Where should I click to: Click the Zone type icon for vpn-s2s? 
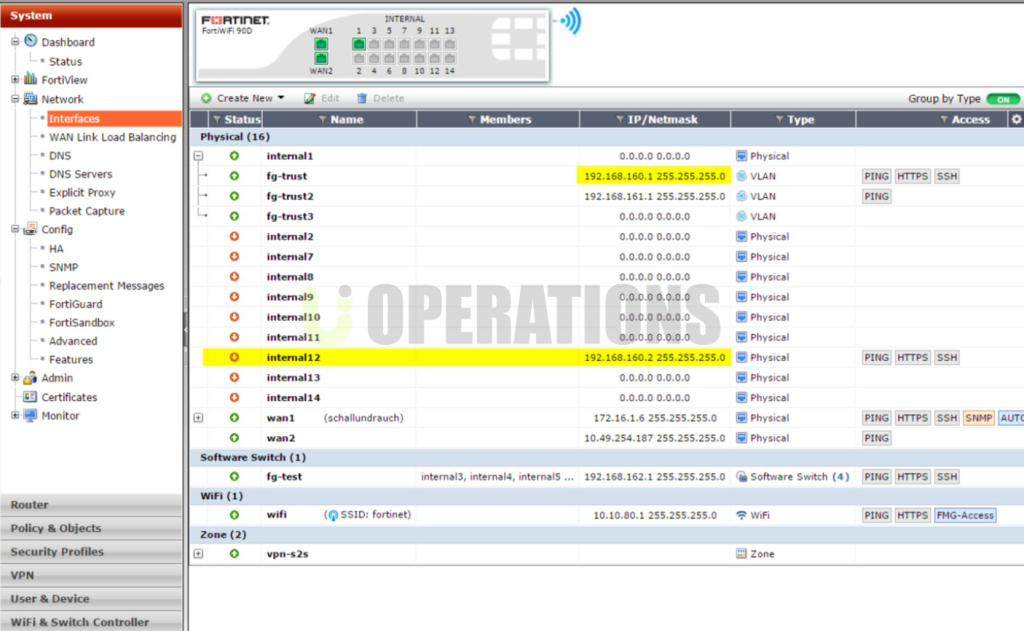coord(741,553)
